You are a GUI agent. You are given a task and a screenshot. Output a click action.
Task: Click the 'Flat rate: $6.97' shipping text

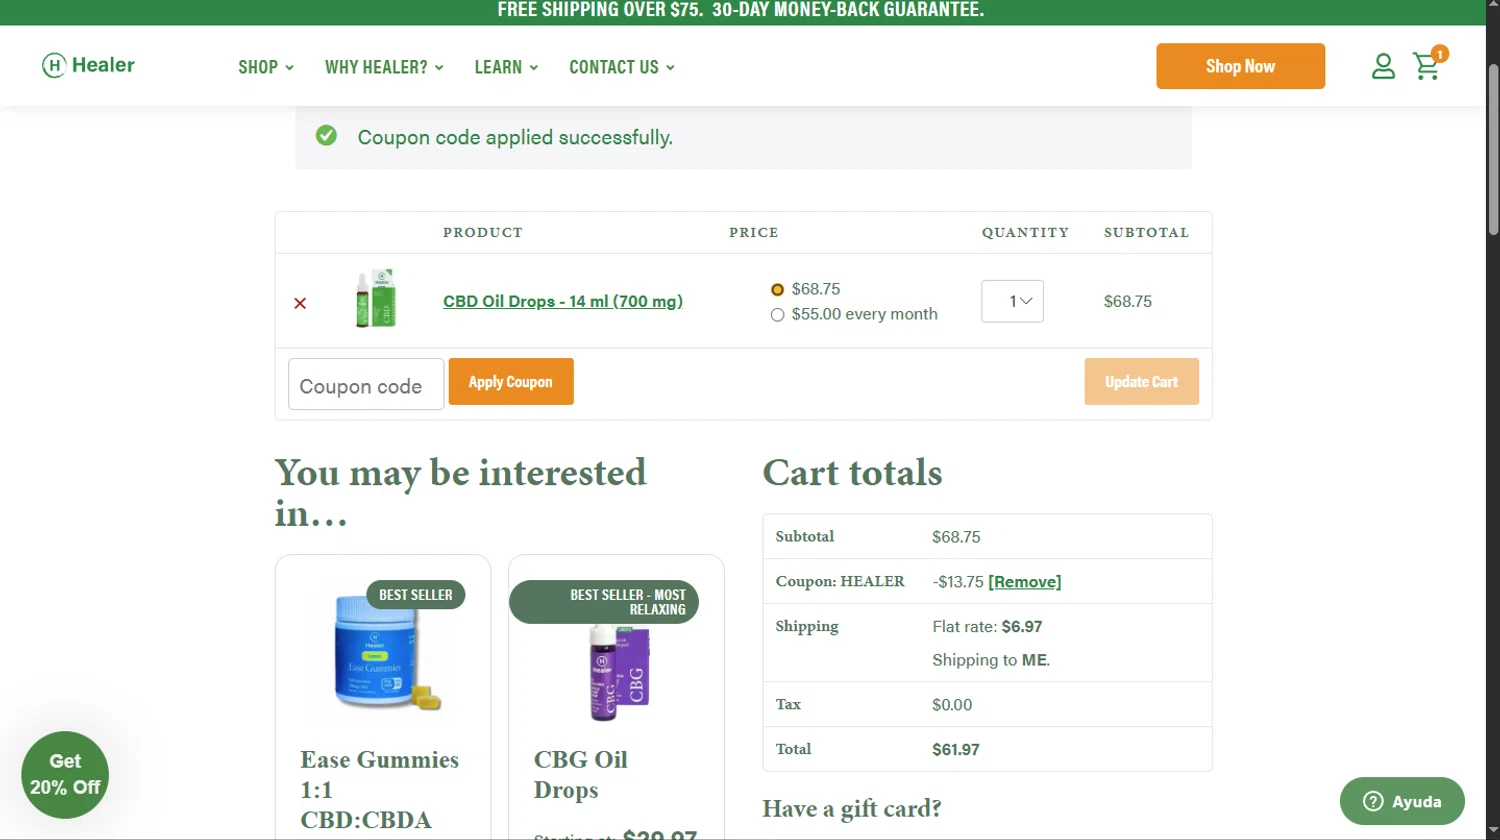click(987, 627)
